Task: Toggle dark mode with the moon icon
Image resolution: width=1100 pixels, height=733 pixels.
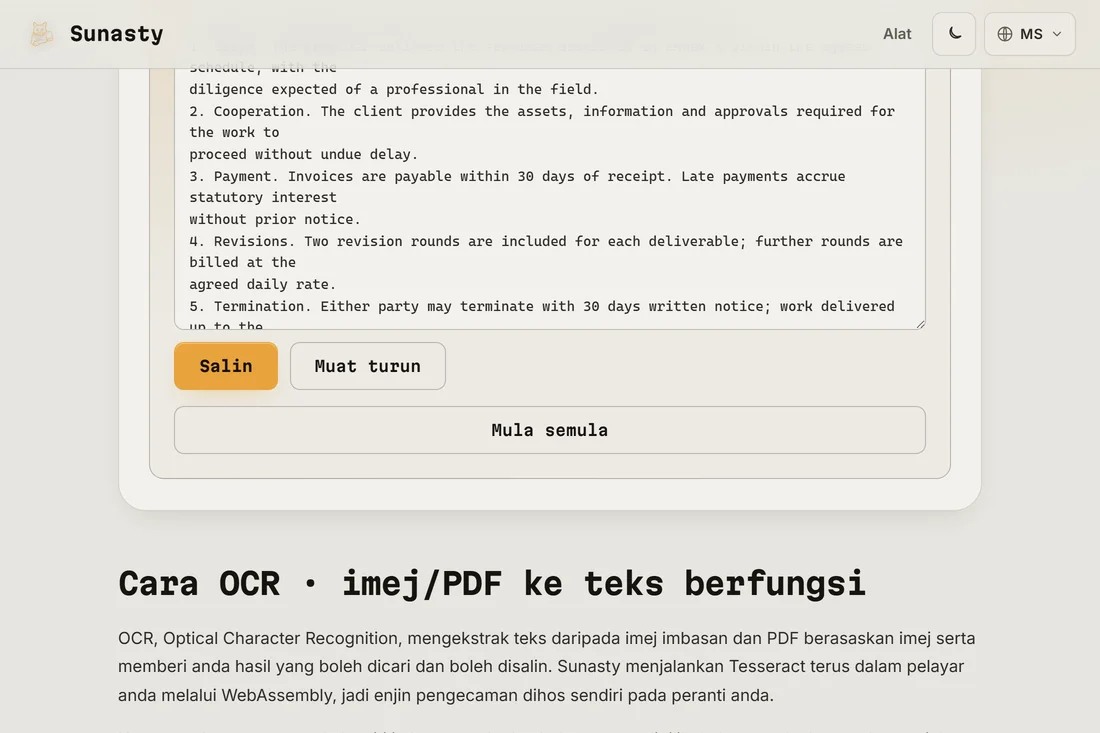Action: pos(954,34)
